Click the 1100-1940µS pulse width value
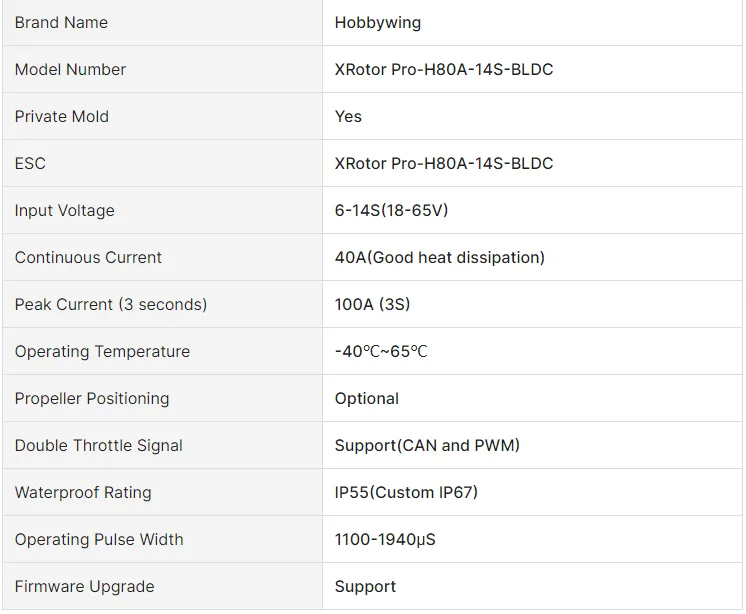Viewport: 746px width, 614px height. tap(385, 540)
